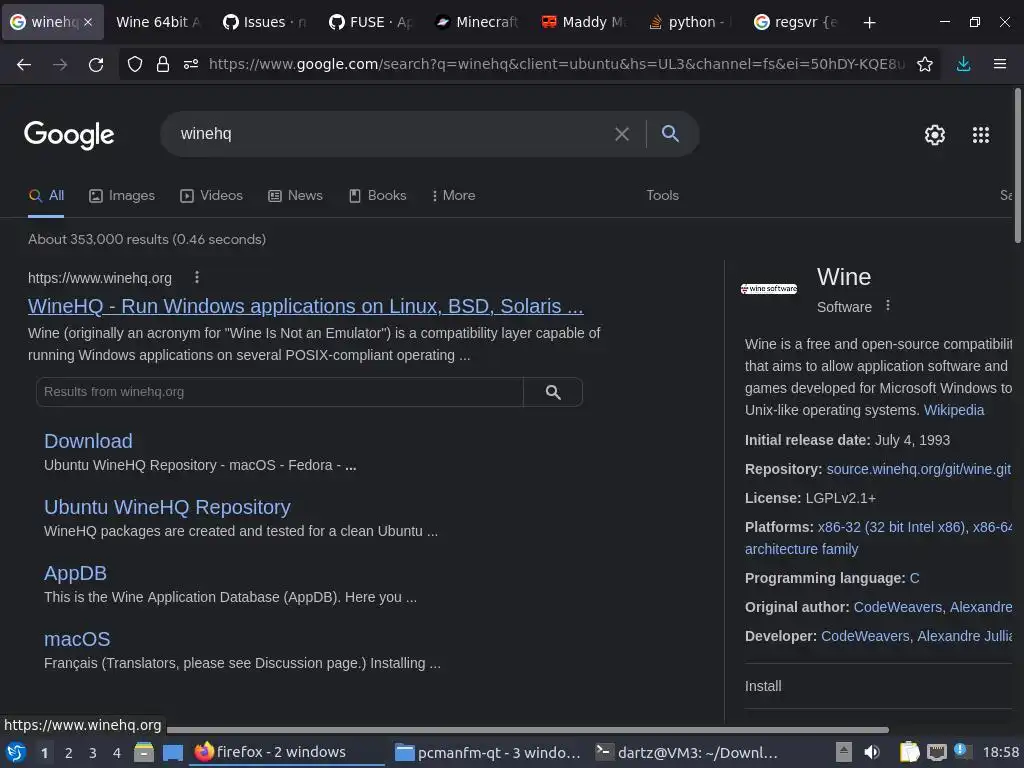
Task: Open the file manager launcher in the panel
Action: [144, 752]
